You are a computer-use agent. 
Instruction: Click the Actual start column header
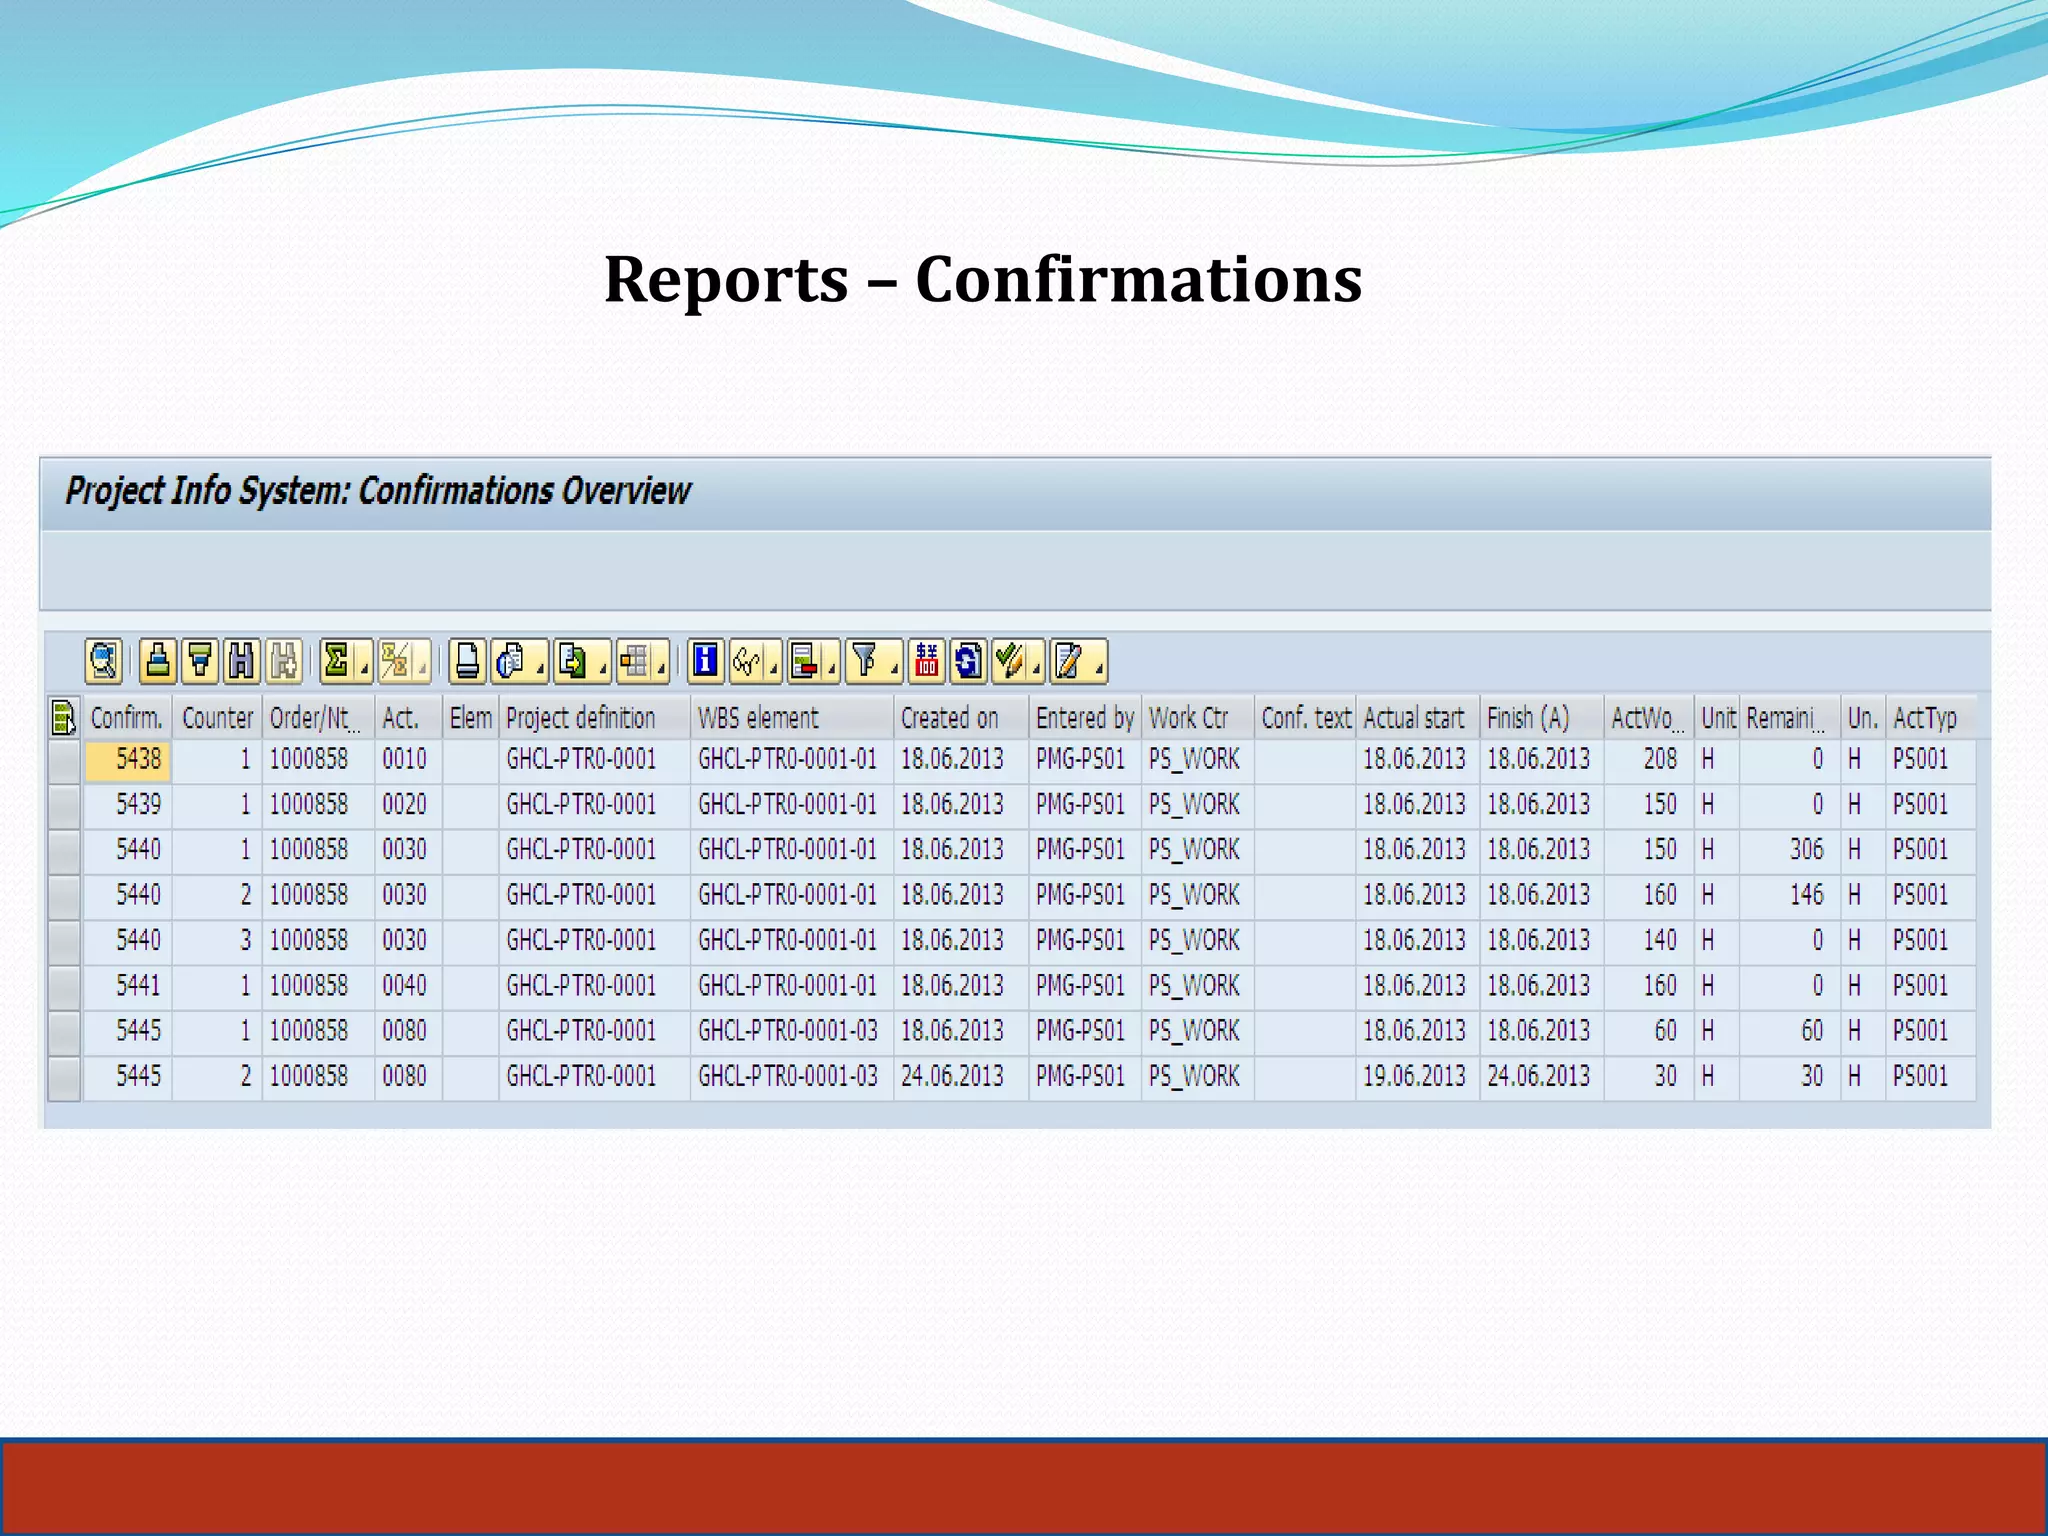pos(1418,717)
